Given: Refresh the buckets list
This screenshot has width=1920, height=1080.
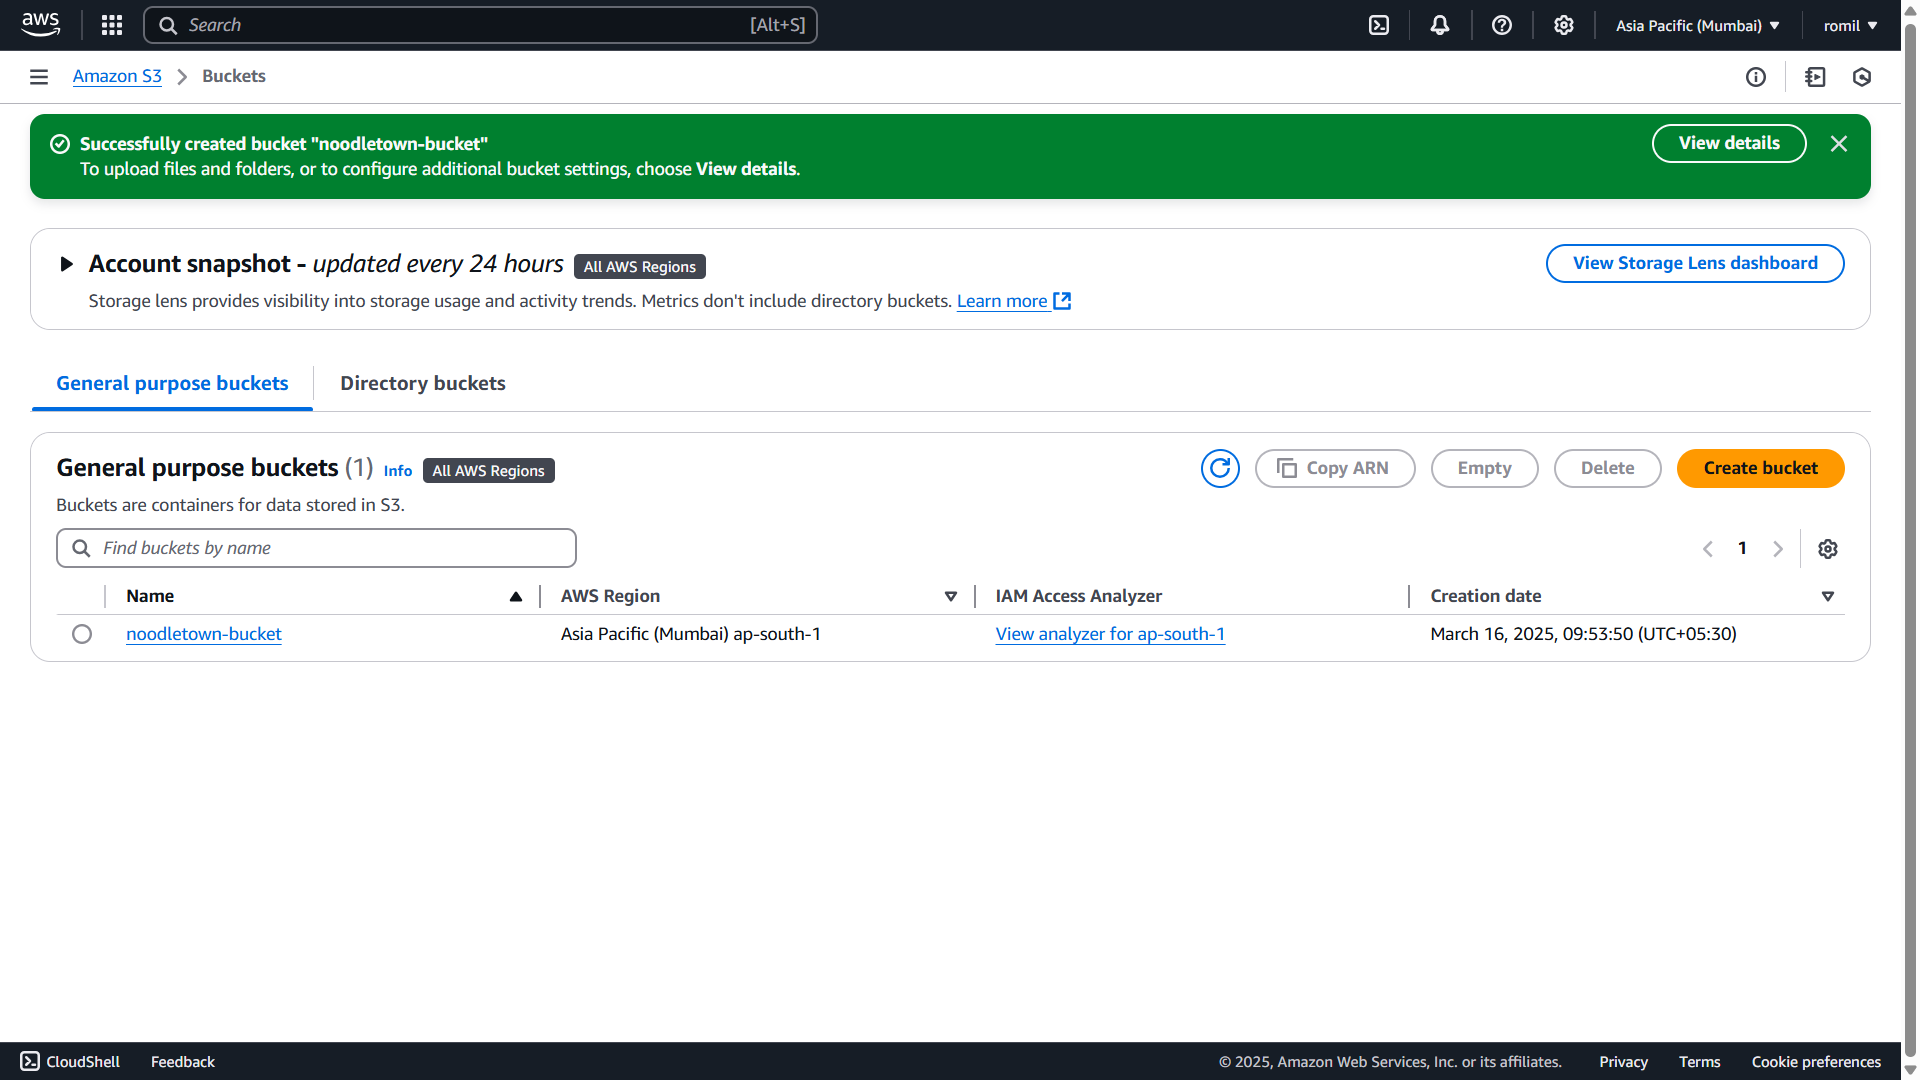Looking at the screenshot, I should (1220, 468).
